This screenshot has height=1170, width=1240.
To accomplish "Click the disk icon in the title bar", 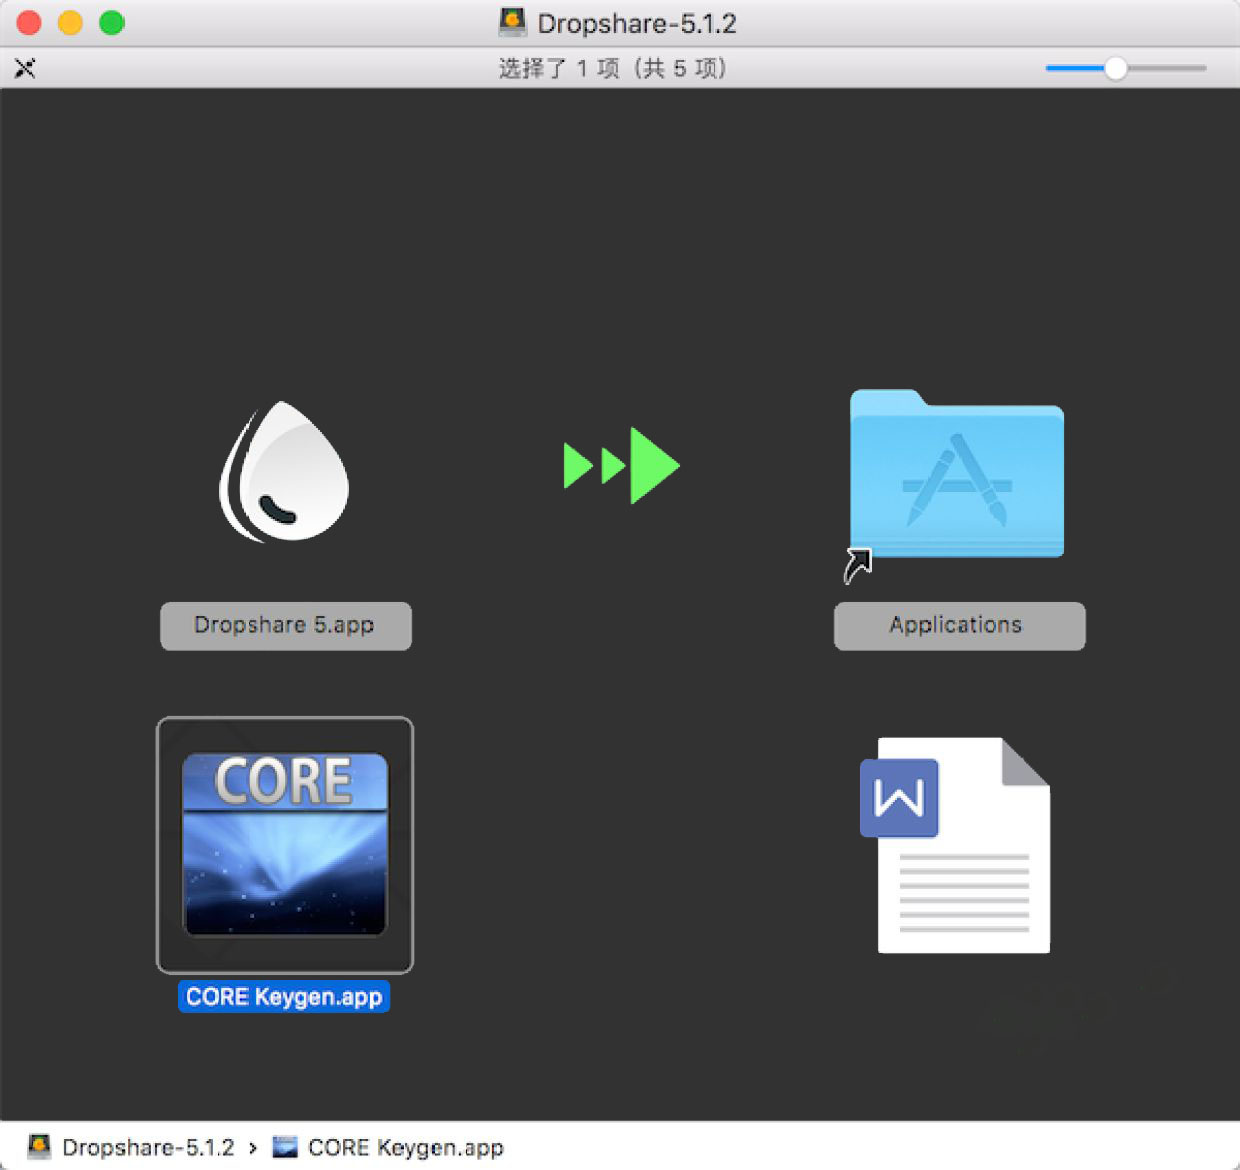I will [512, 22].
